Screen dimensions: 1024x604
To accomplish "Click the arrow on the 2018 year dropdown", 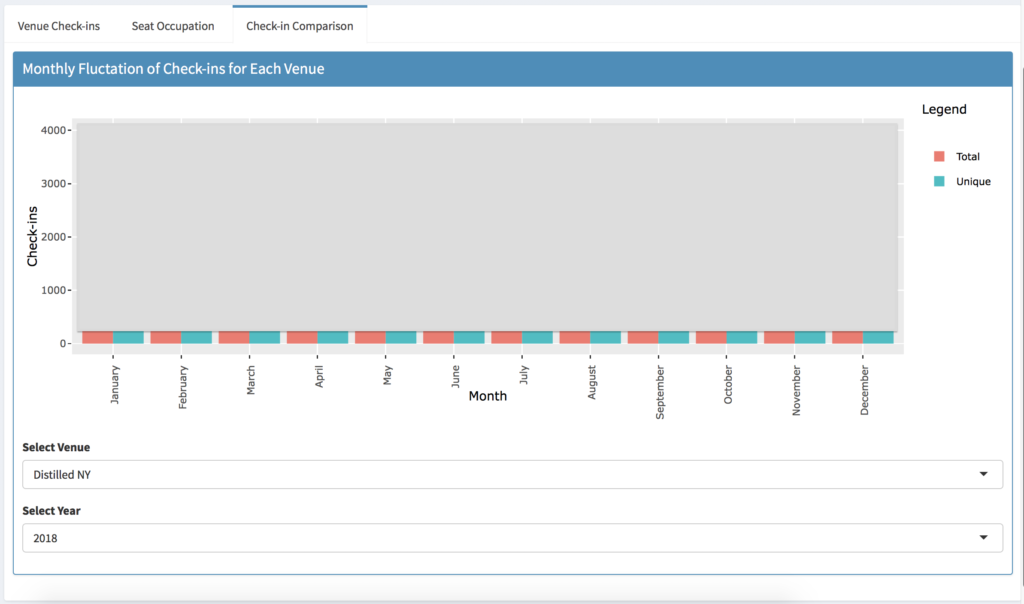I will tap(983, 538).
